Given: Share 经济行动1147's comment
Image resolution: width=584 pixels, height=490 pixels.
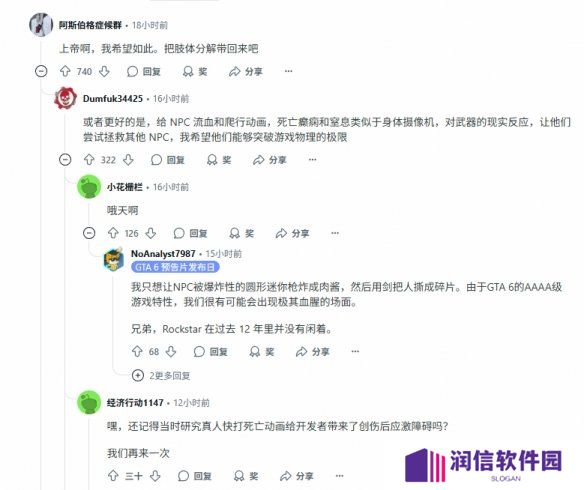Looking at the screenshot, I should pyautogui.click(x=297, y=475).
